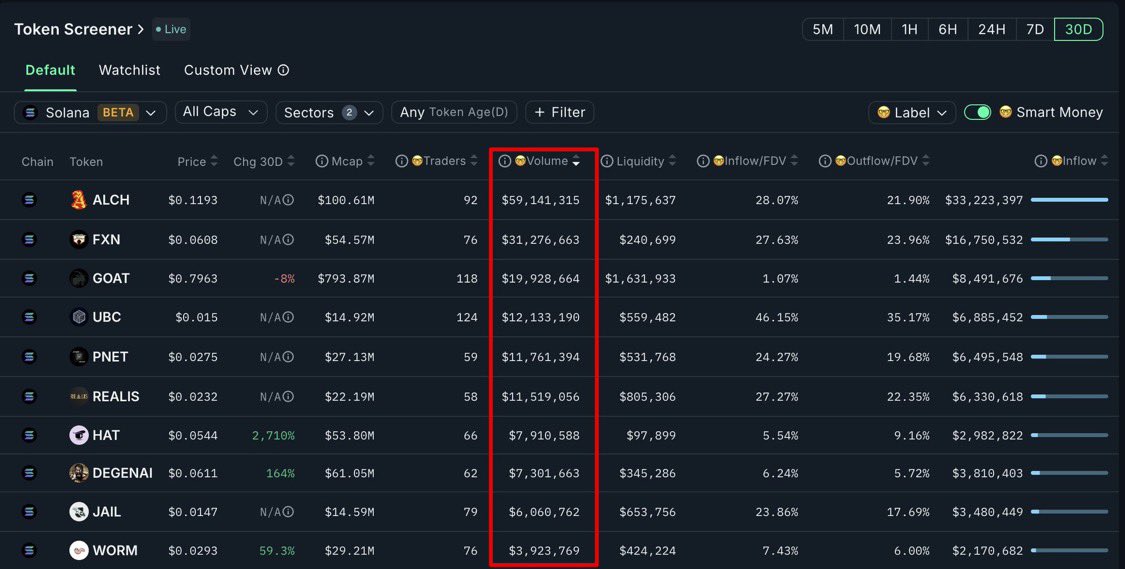
Task: Click the Any Token Age(D) field
Action: (x=454, y=113)
